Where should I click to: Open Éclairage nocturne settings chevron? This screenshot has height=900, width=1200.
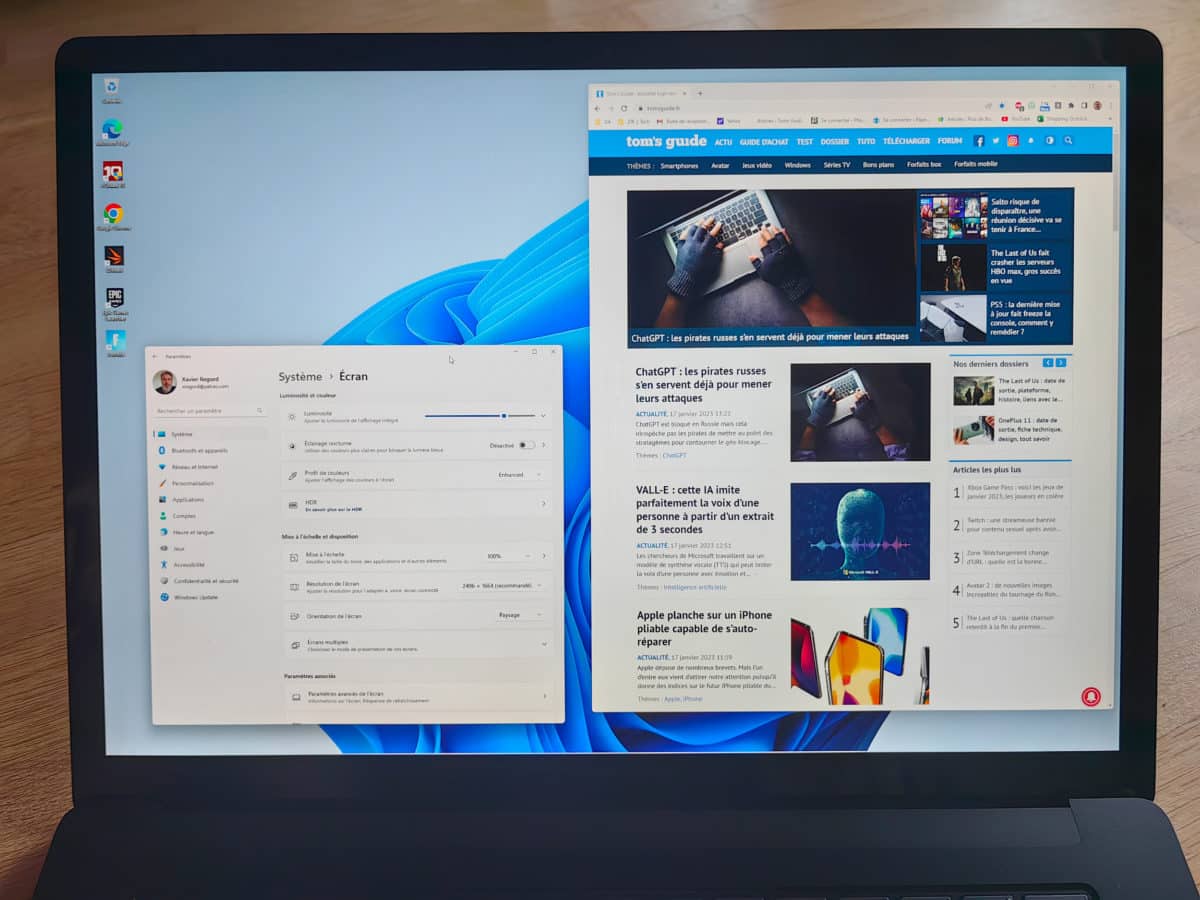tap(544, 445)
